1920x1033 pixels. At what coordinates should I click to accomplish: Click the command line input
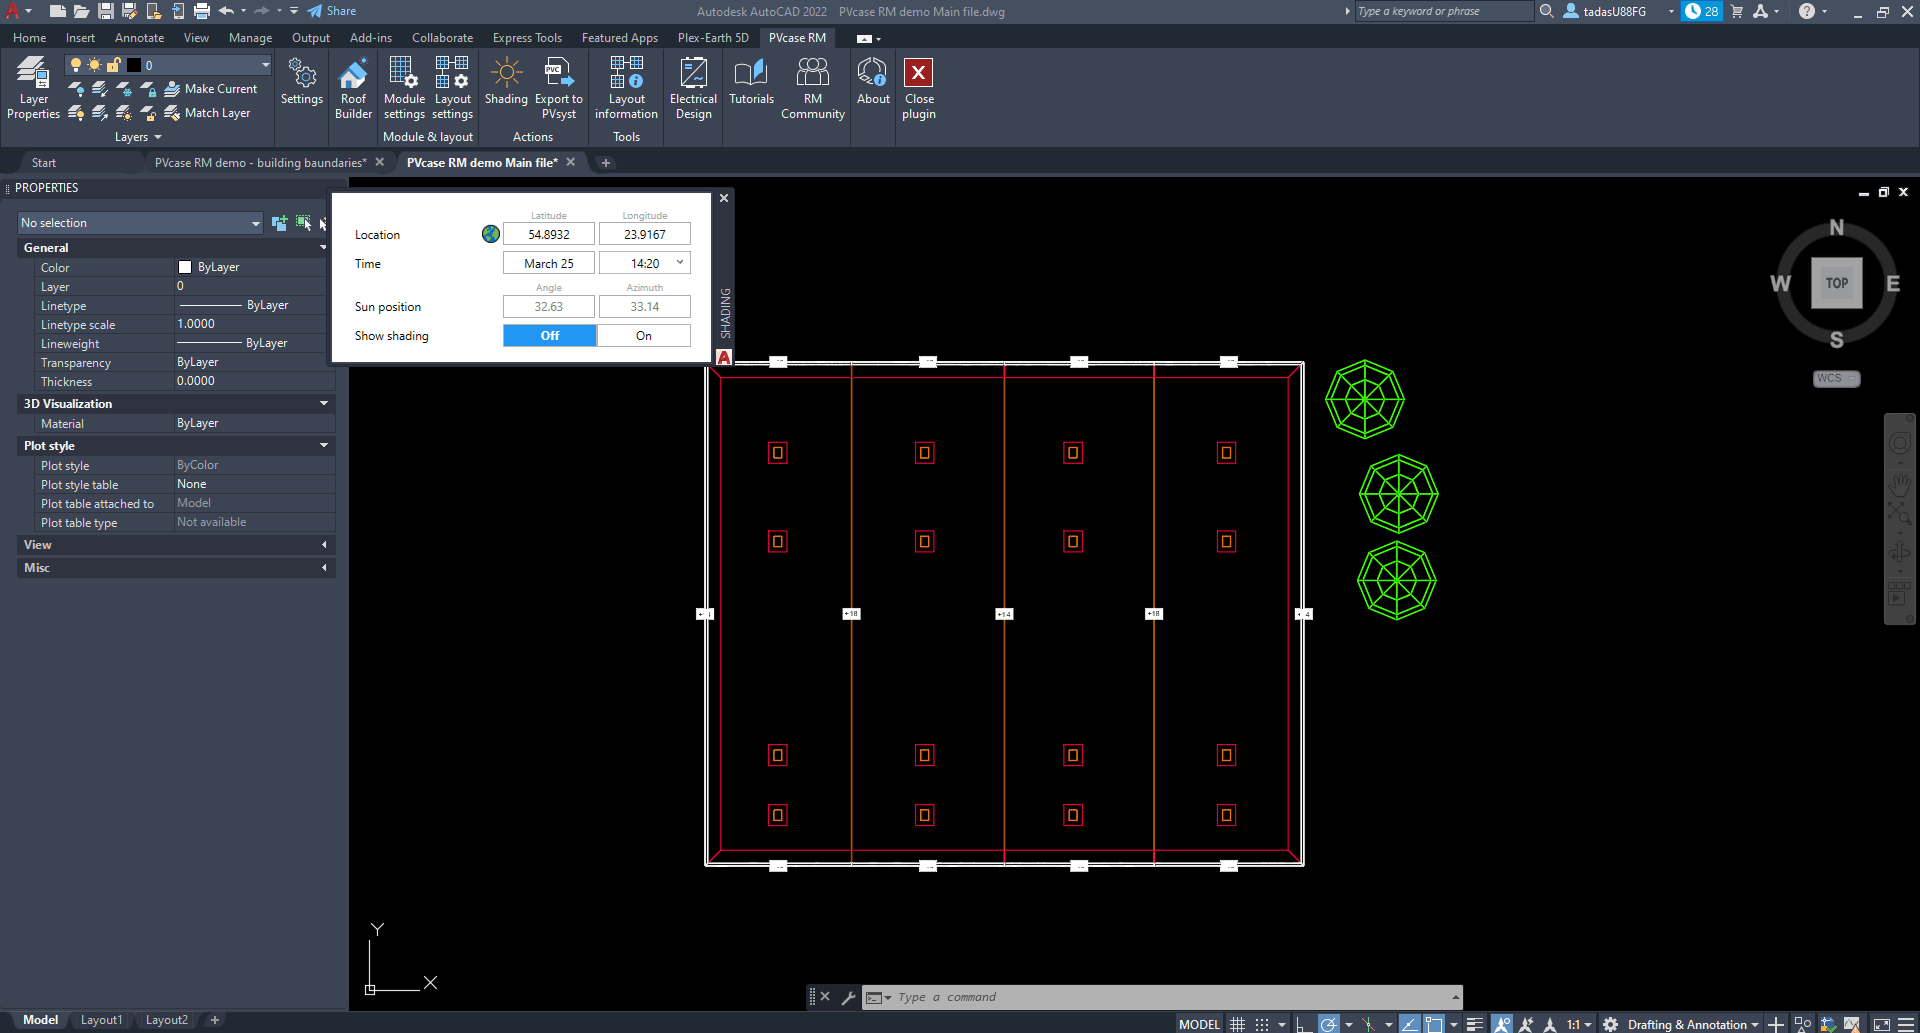point(1170,997)
